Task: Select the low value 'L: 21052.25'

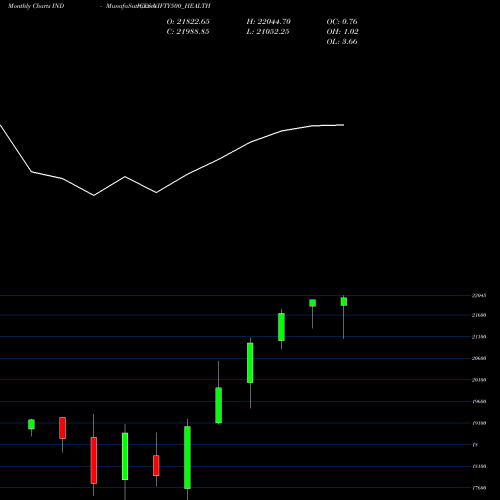Action: 268,31
